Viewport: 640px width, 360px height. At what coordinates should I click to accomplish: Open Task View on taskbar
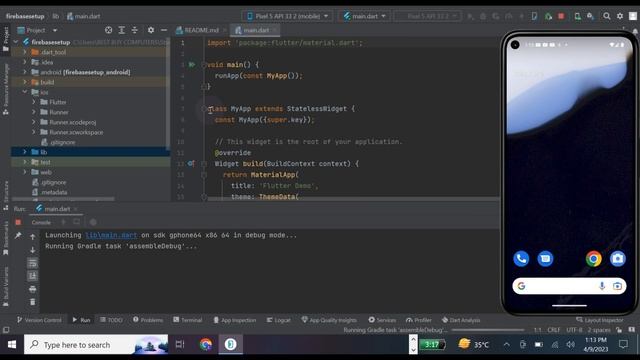[180, 345]
